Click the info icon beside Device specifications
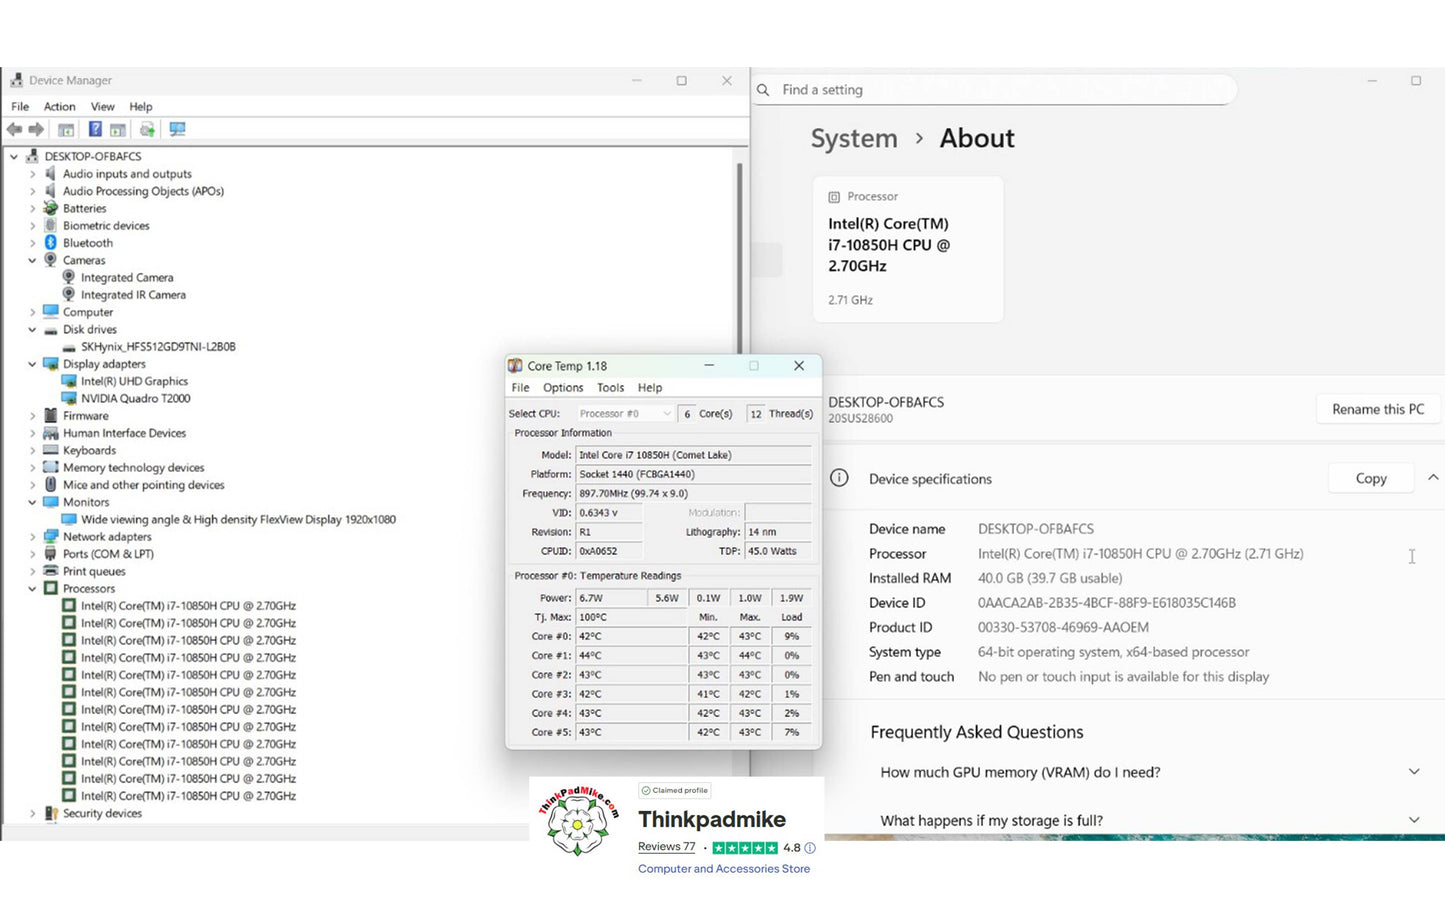This screenshot has height=908, width=1445. [839, 478]
